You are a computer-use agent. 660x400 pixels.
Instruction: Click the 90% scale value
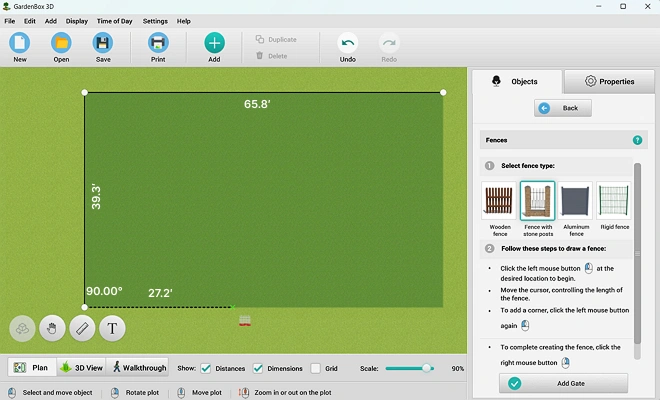point(458,368)
